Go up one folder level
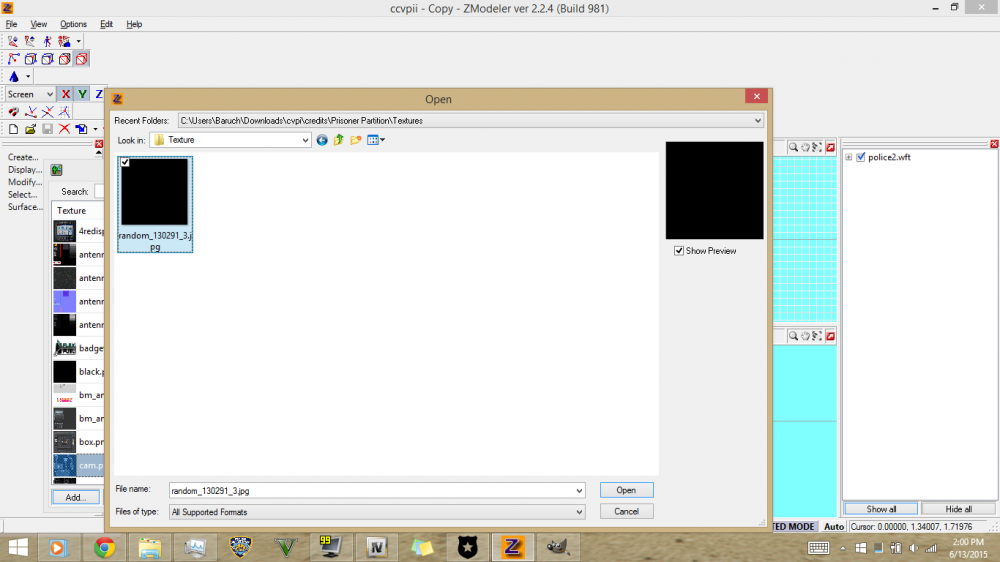Image resolution: width=1000 pixels, height=562 pixels. pos(339,140)
